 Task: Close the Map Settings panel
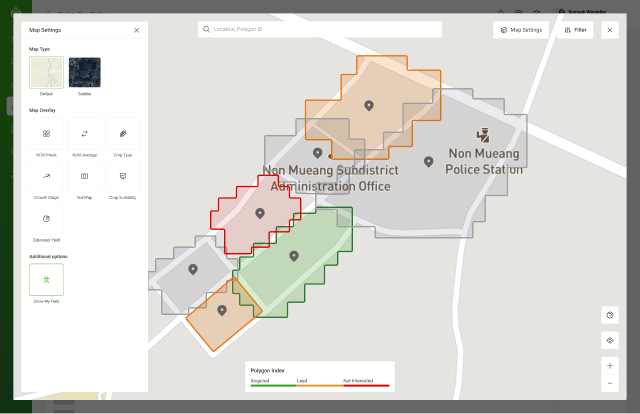tap(136, 30)
